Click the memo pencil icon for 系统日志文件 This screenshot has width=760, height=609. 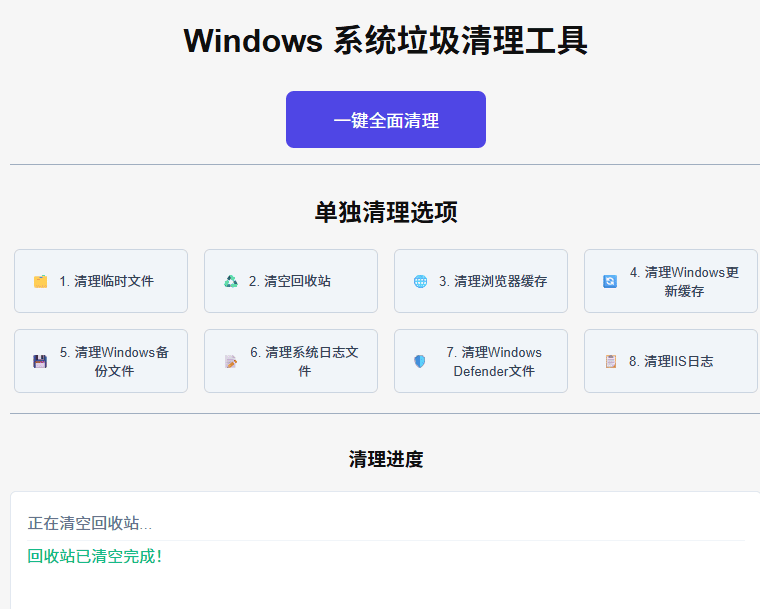tap(231, 361)
